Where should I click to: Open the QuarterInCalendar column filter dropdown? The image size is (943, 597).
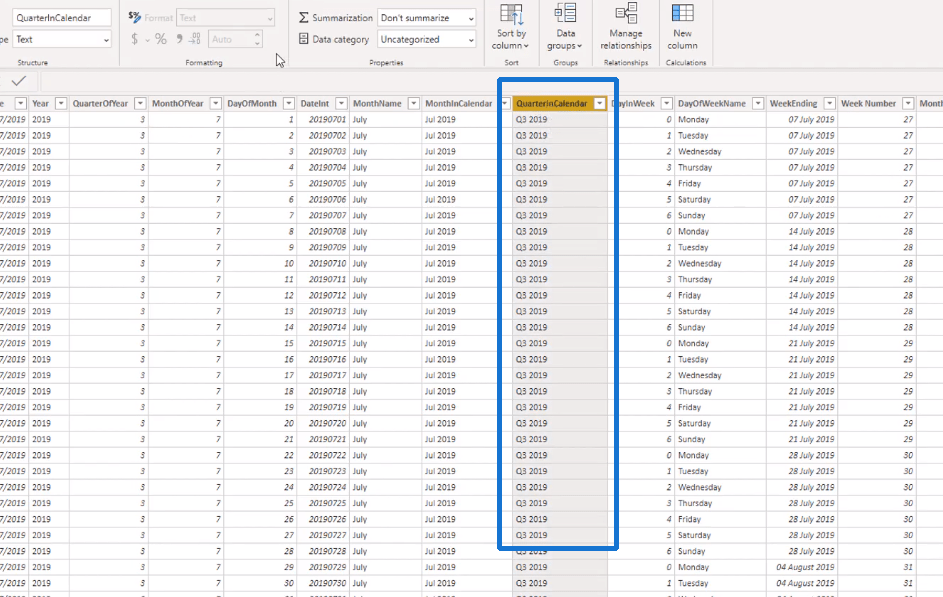pos(600,103)
